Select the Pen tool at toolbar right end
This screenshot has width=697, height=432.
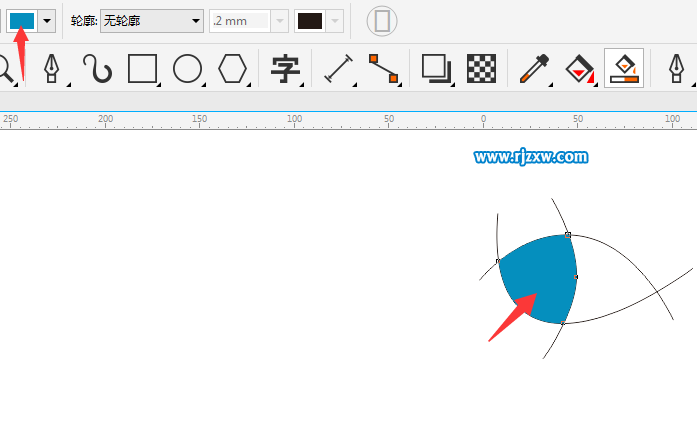tap(677, 68)
